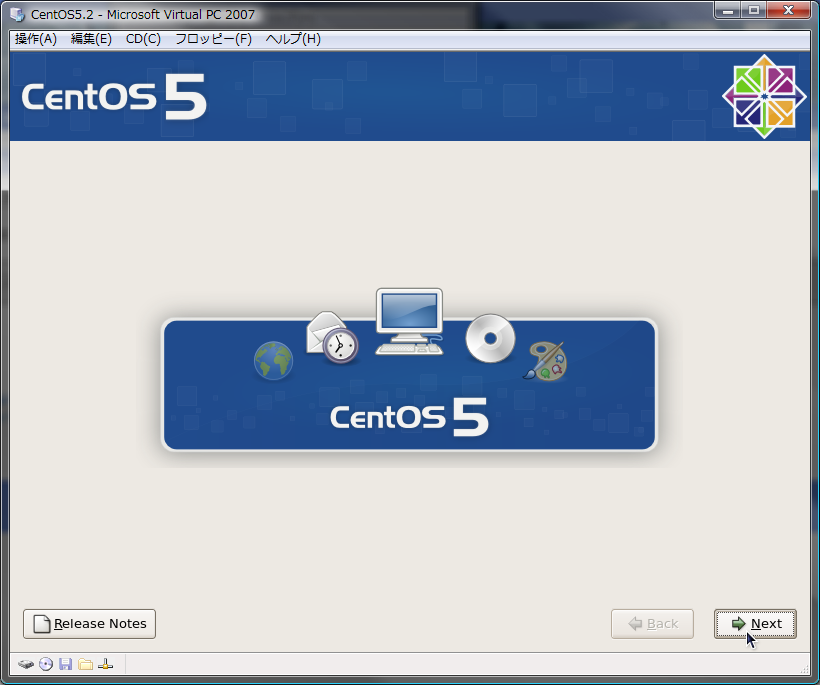The image size is (820, 685).
Task: Click the floppy disk status icon
Action: tap(65, 664)
